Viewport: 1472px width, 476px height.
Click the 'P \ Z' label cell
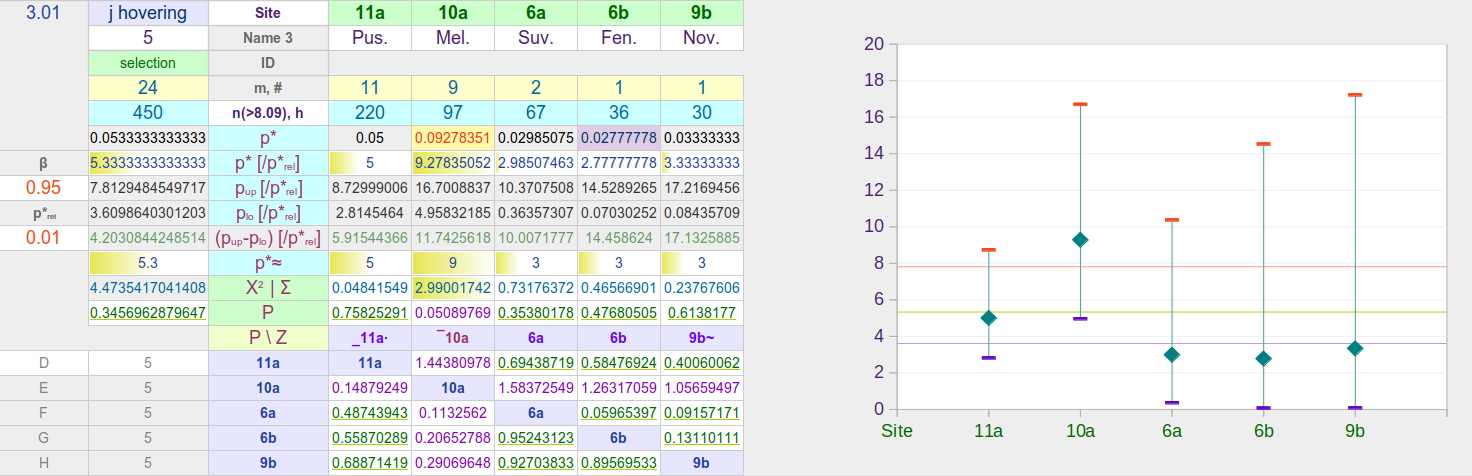[x=268, y=338]
